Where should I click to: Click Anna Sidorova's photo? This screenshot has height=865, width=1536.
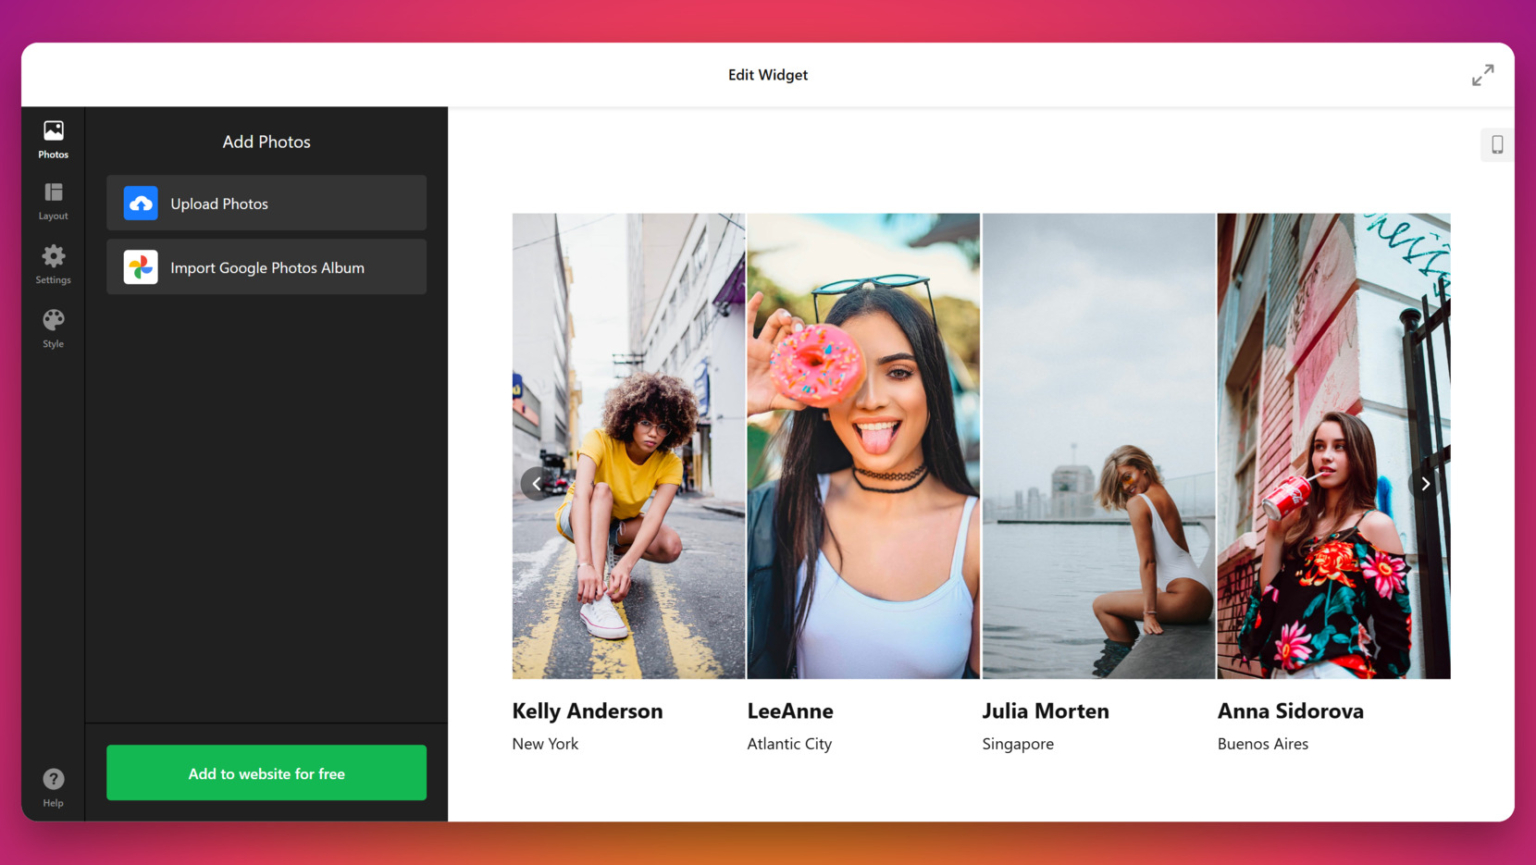[1333, 445]
